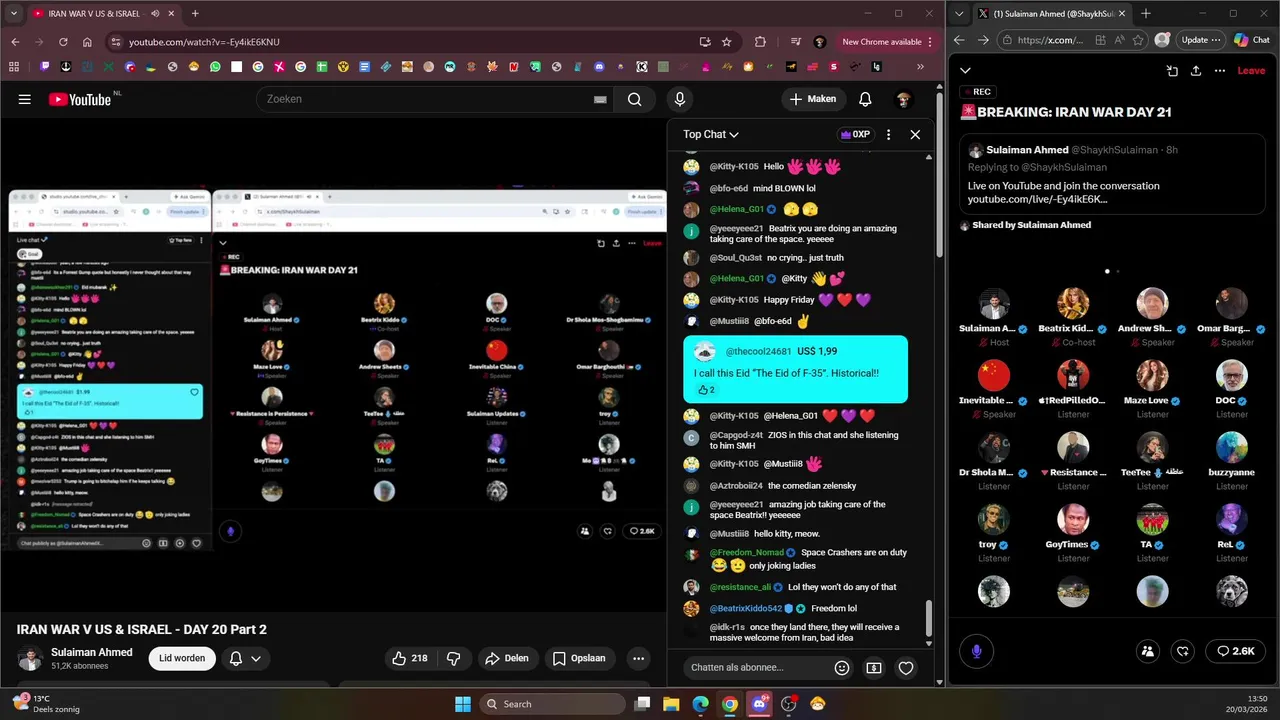Start YouTube voice search with the microphone
This screenshot has height=720, width=1280.
click(680, 99)
